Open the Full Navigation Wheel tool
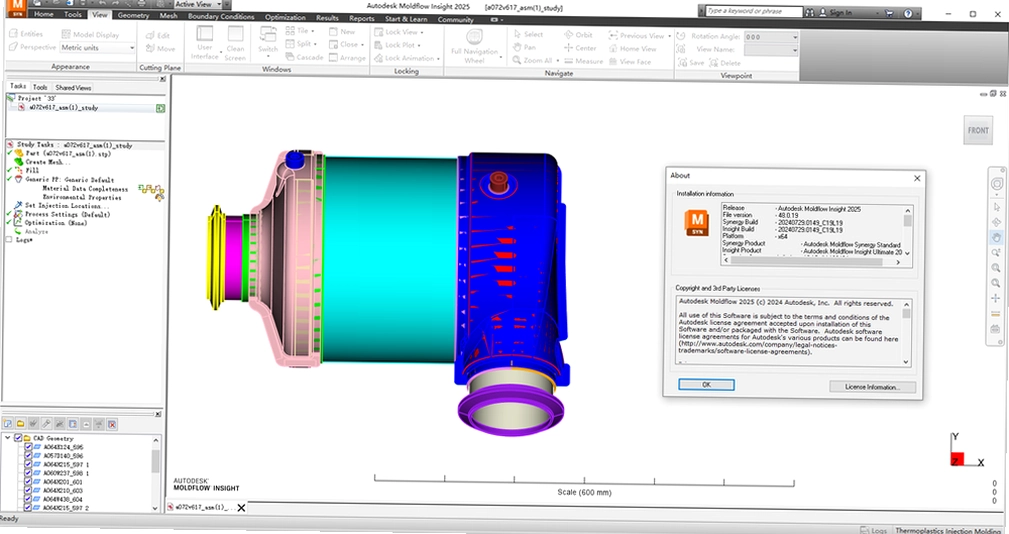The width and height of the screenshot is (1009, 534). [x=474, y=46]
